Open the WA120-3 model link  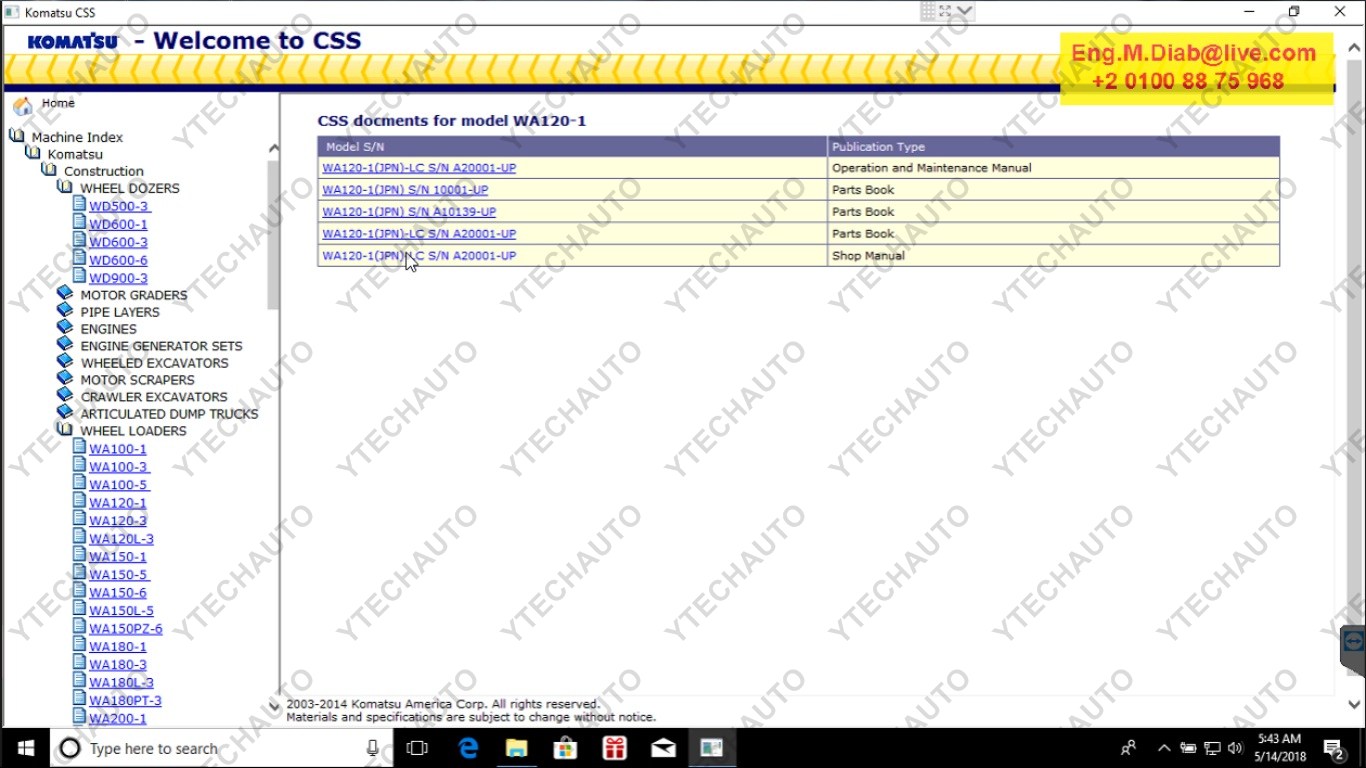tap(118, 521)
